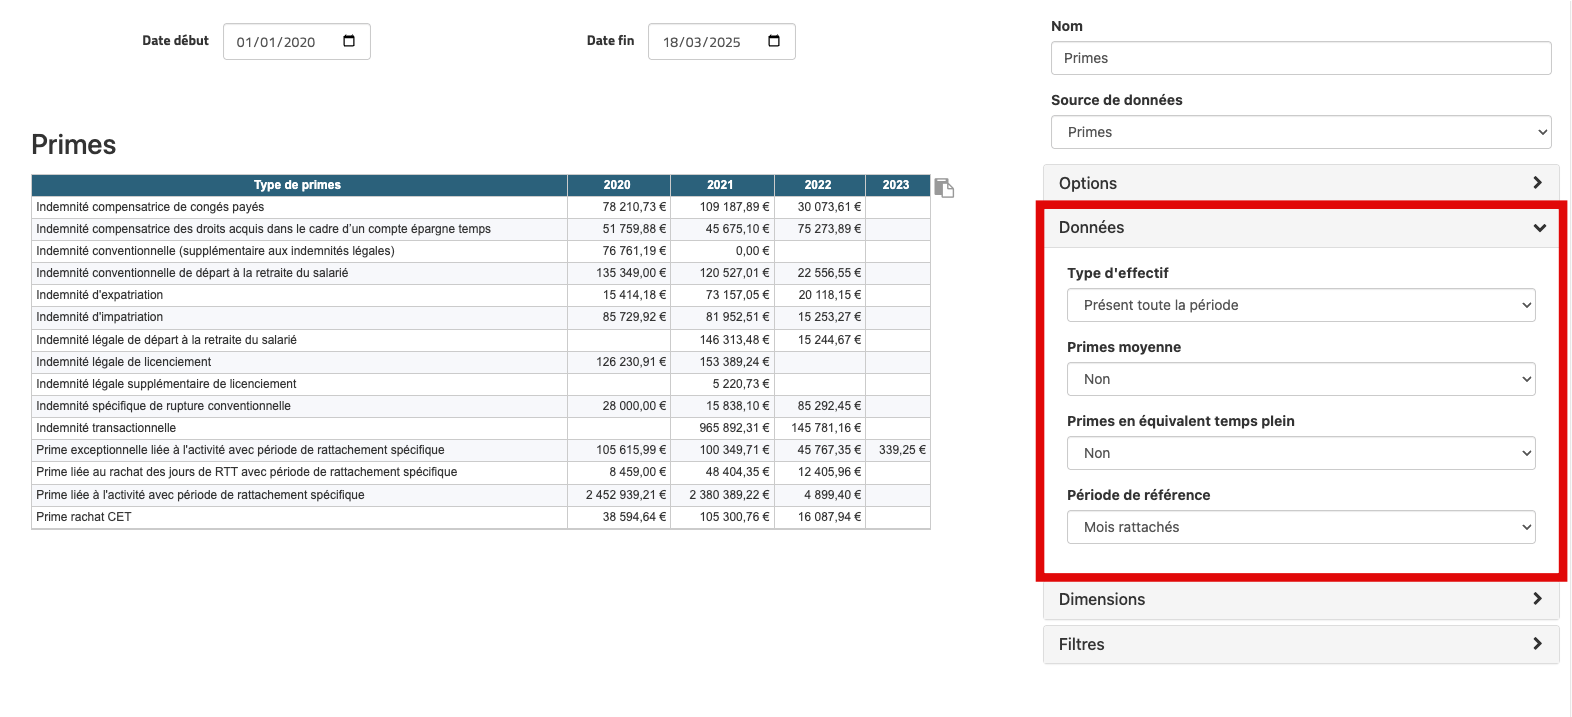
Task: Click the 965 892,31 € cell
Action: (x=721, y=428)
